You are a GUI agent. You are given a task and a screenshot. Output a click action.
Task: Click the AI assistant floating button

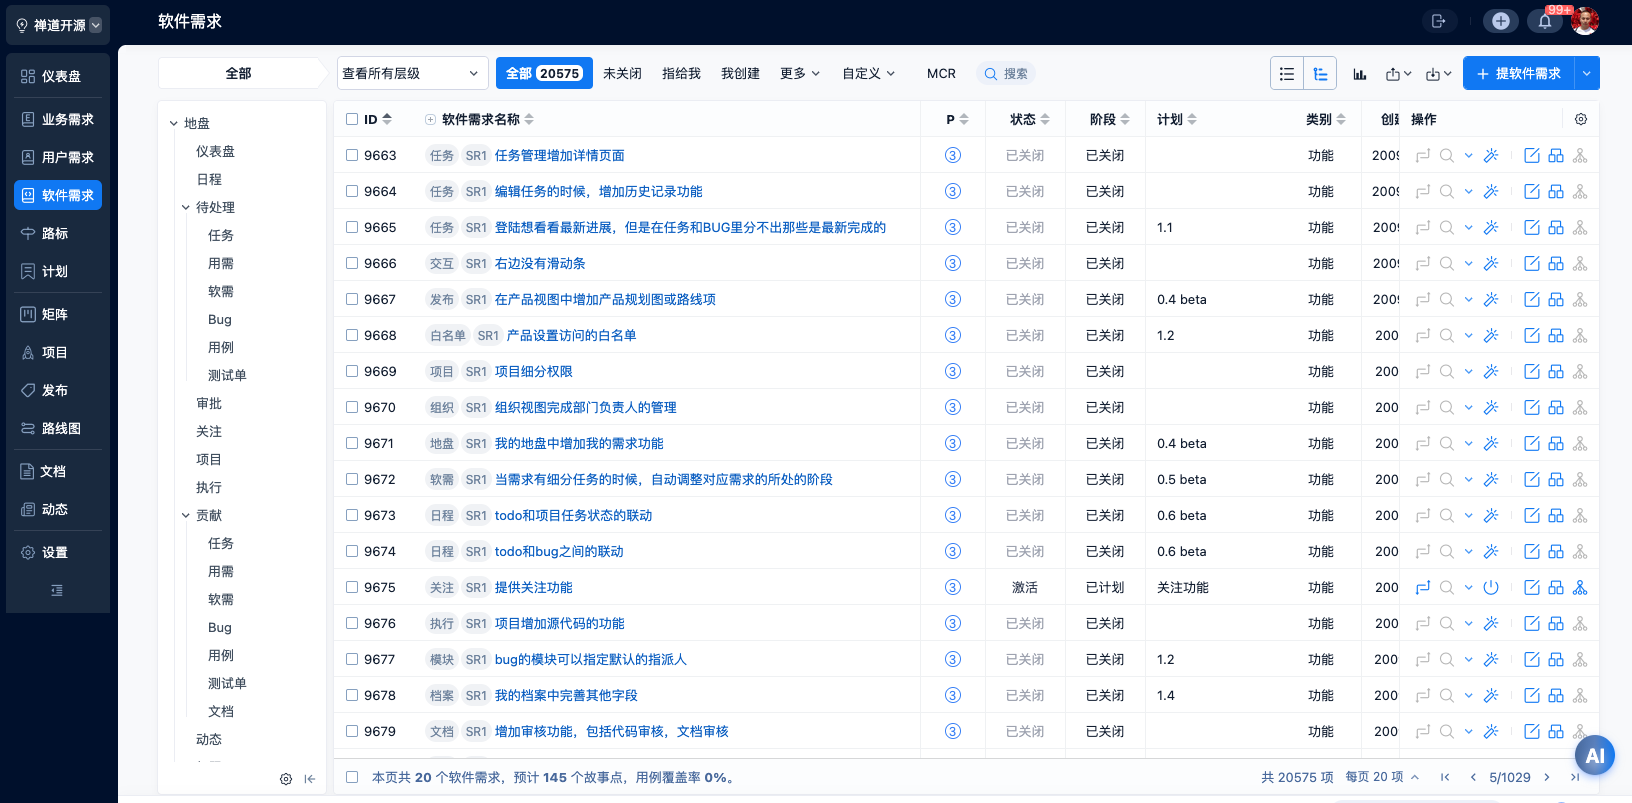[x=1594, y=756]
